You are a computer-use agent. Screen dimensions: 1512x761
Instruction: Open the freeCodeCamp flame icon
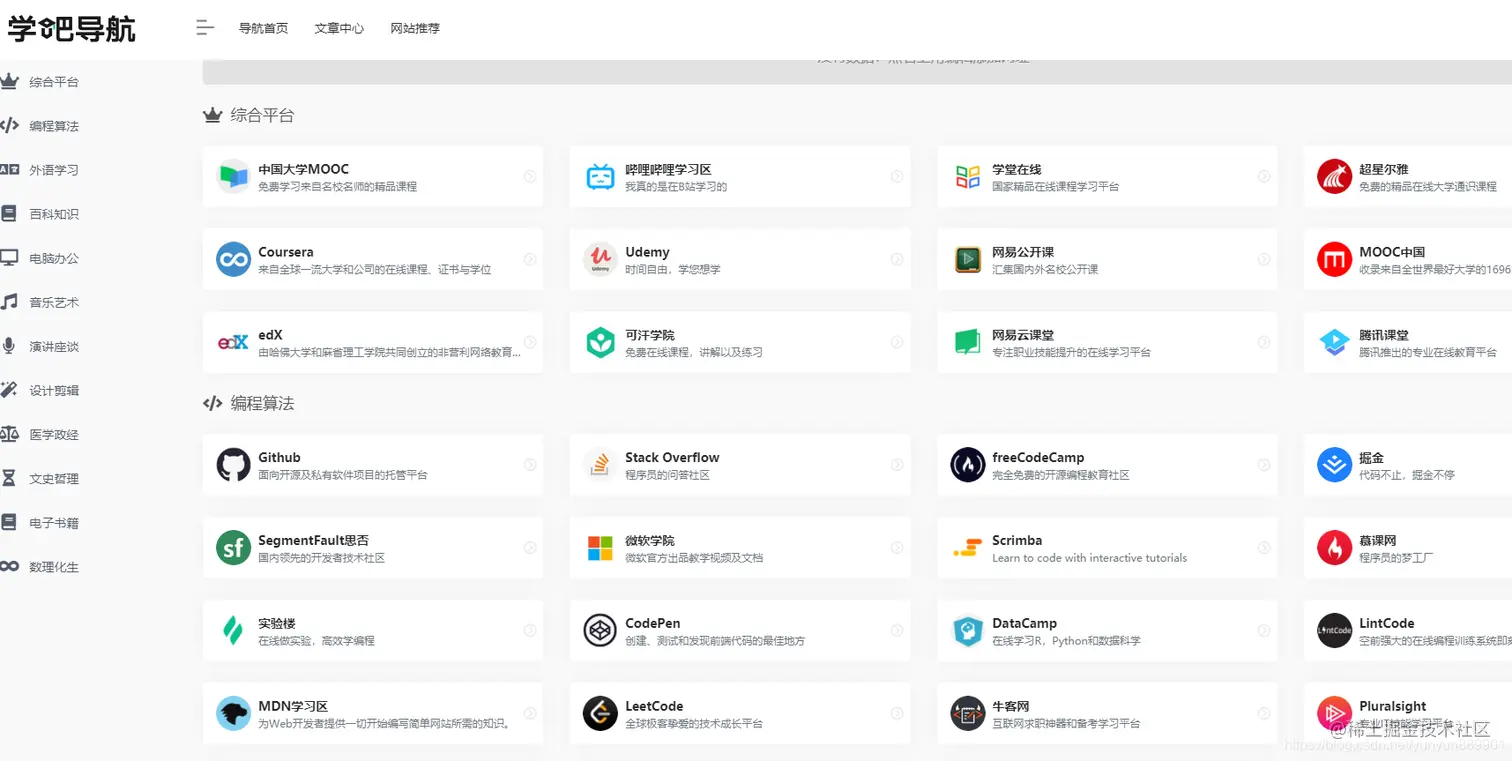click(x=967, y=465)
